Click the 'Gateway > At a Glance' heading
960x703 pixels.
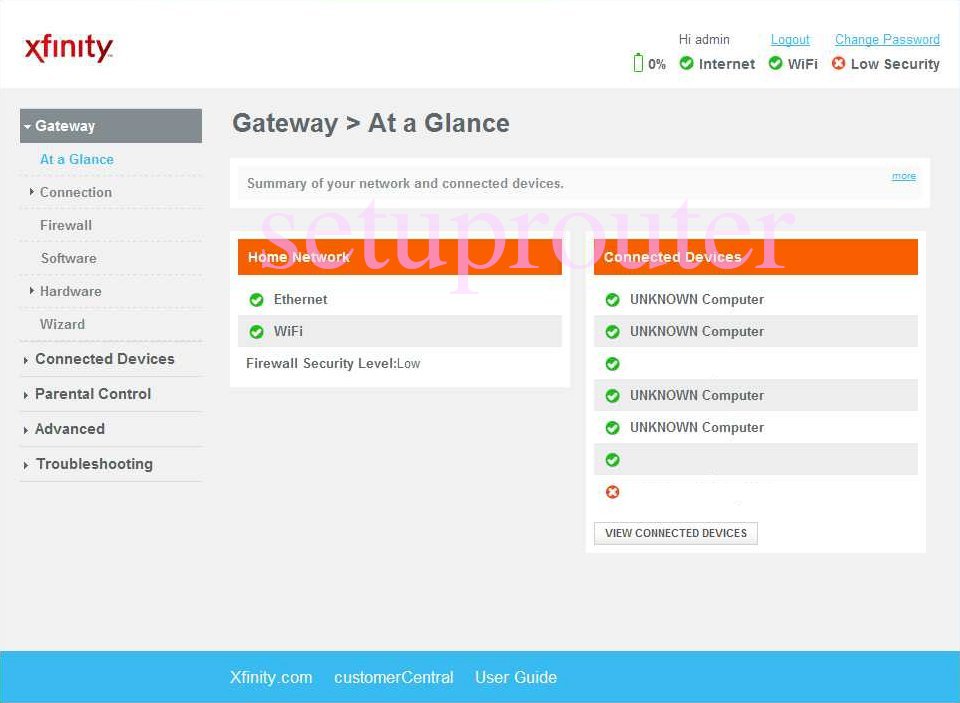click(371, 123)
